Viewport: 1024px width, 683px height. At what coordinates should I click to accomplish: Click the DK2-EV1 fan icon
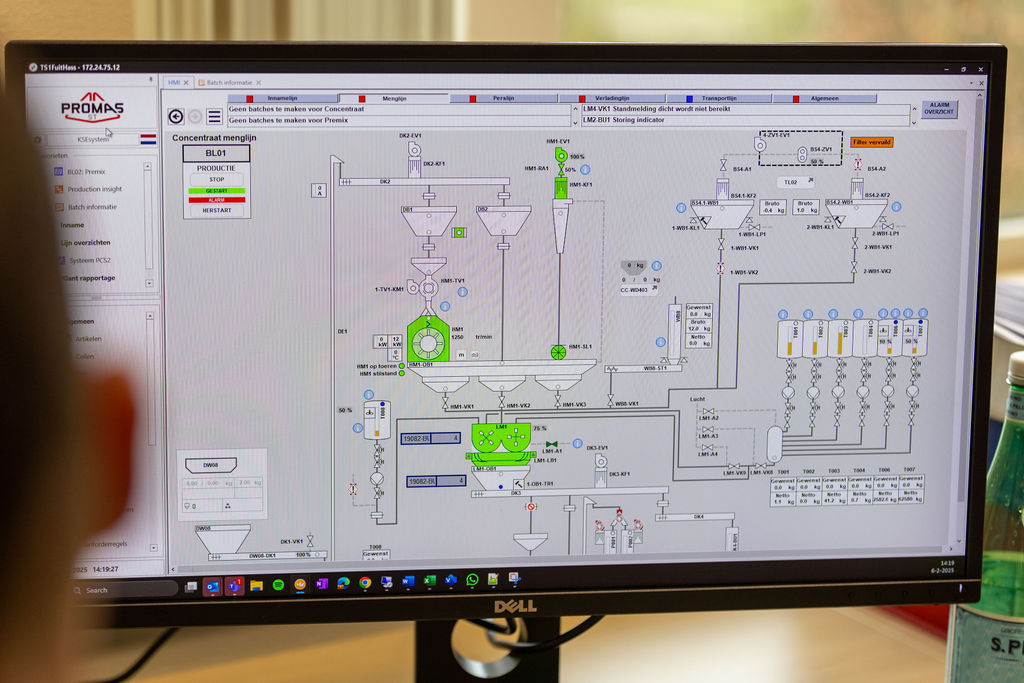pos(414,149)
